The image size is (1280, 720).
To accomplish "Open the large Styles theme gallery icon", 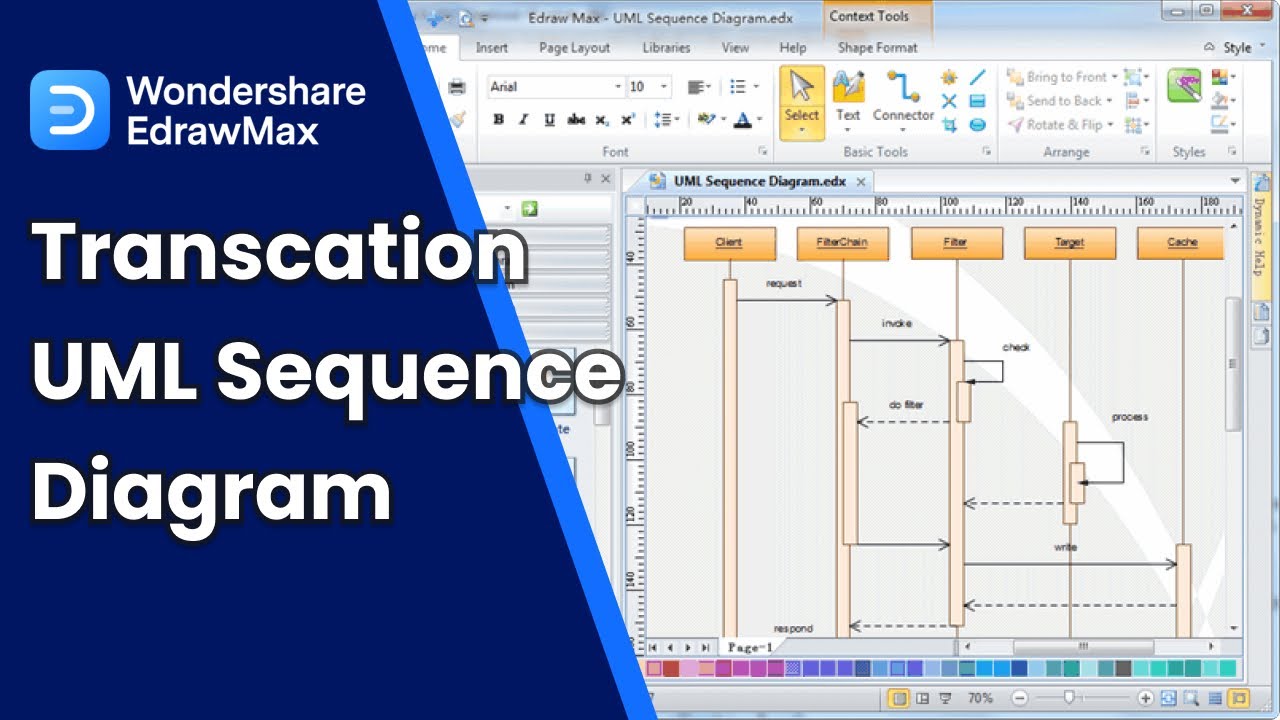I will tap(1184, 86).
